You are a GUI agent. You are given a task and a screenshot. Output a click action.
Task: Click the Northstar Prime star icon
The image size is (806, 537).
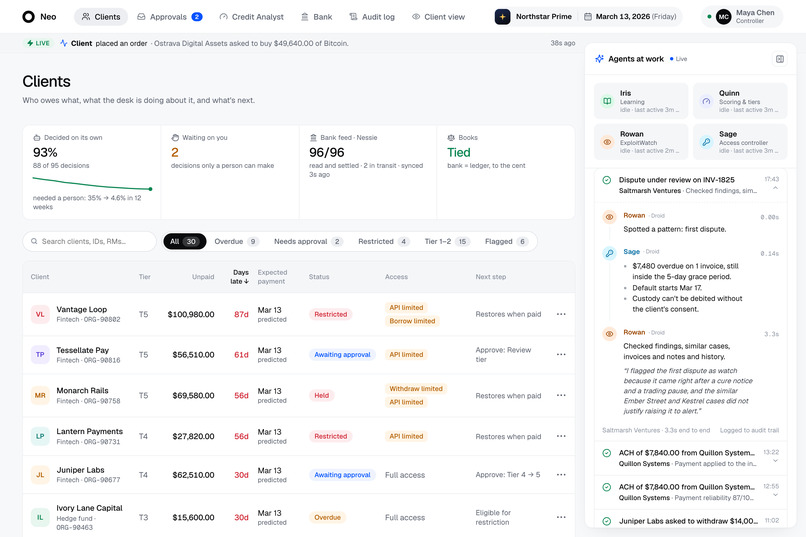click(502, 17)
